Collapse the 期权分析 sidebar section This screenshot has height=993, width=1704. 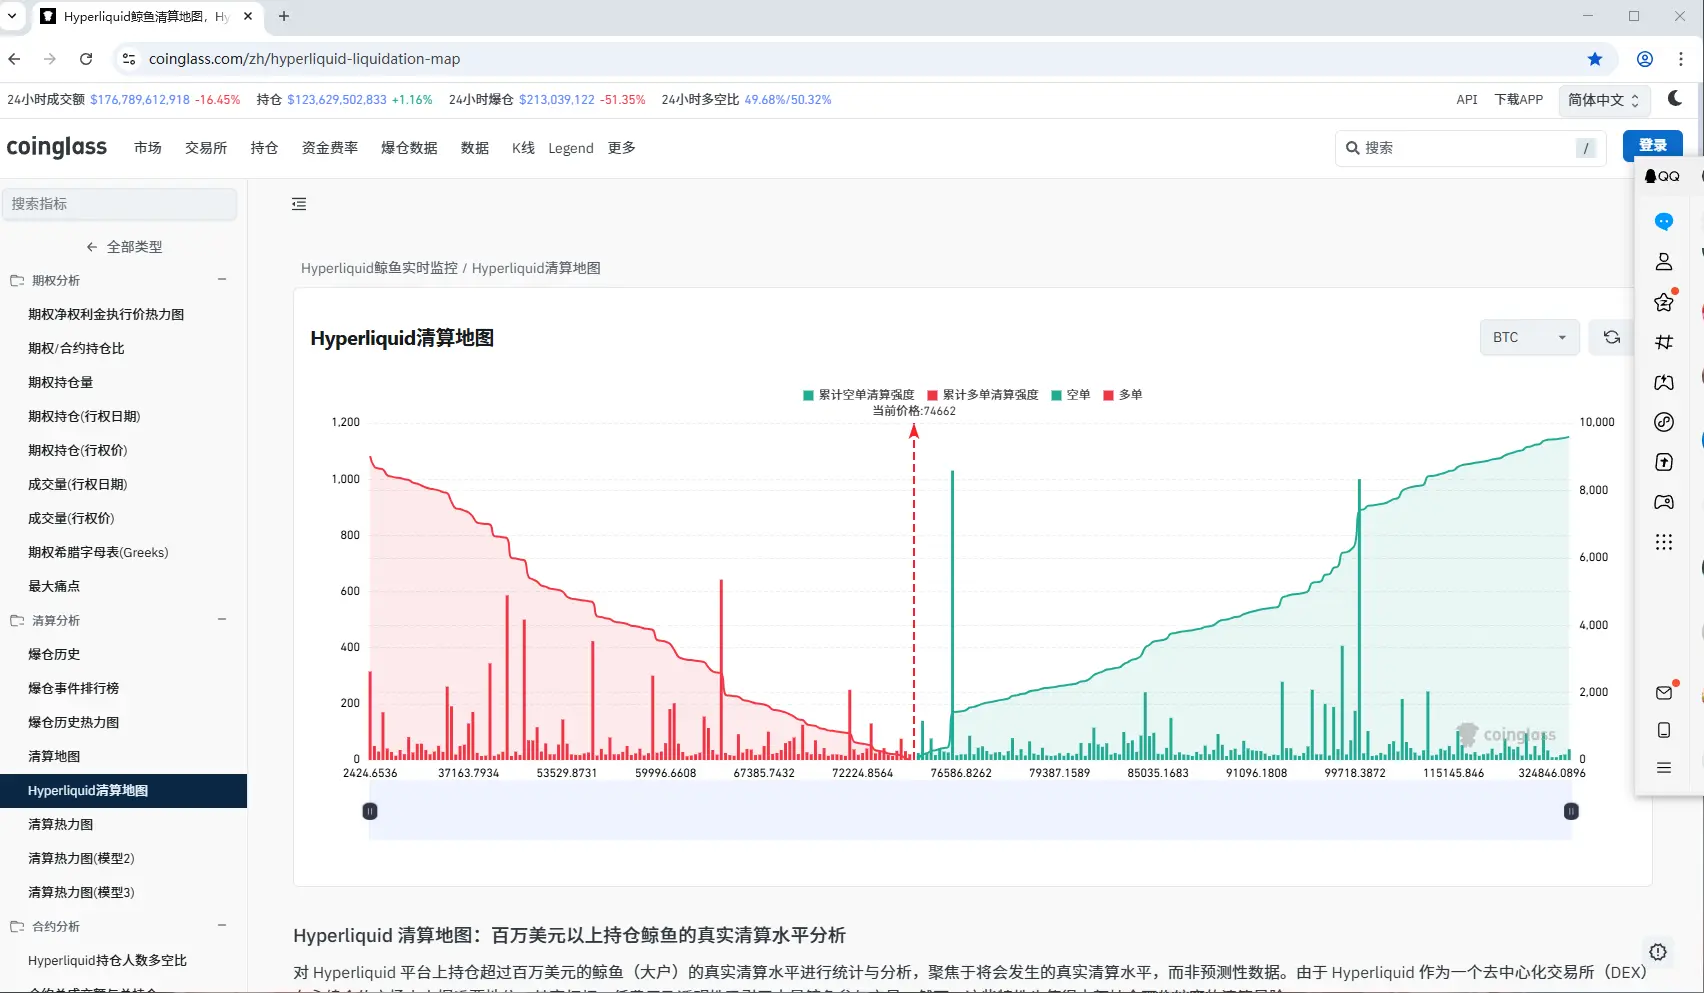click(222, 280)
